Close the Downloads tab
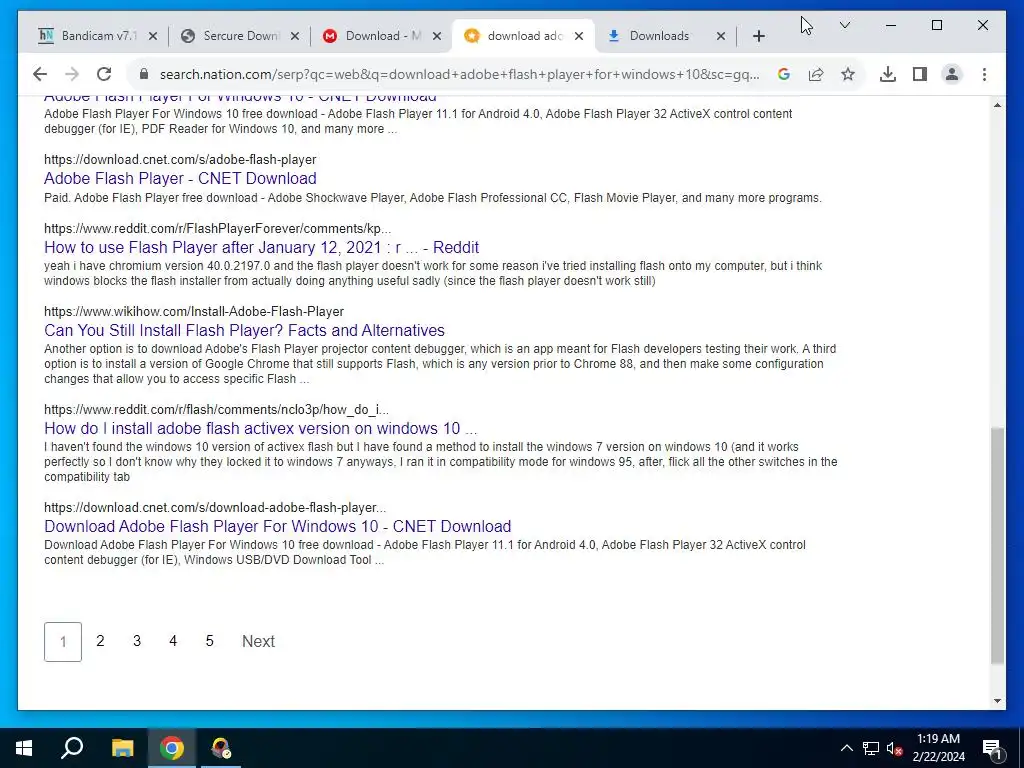This screenshot has width=1024, height=768. click(720, 36)
